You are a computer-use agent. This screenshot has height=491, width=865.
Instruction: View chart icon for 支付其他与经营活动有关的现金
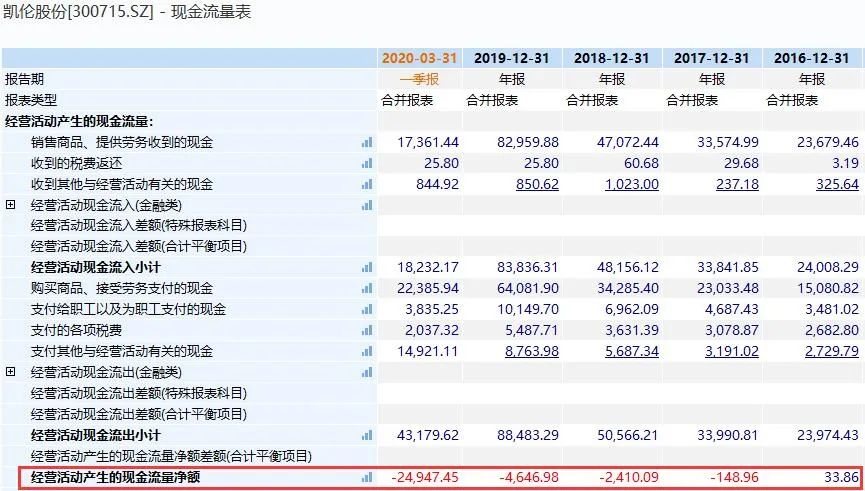pos(367,352)
